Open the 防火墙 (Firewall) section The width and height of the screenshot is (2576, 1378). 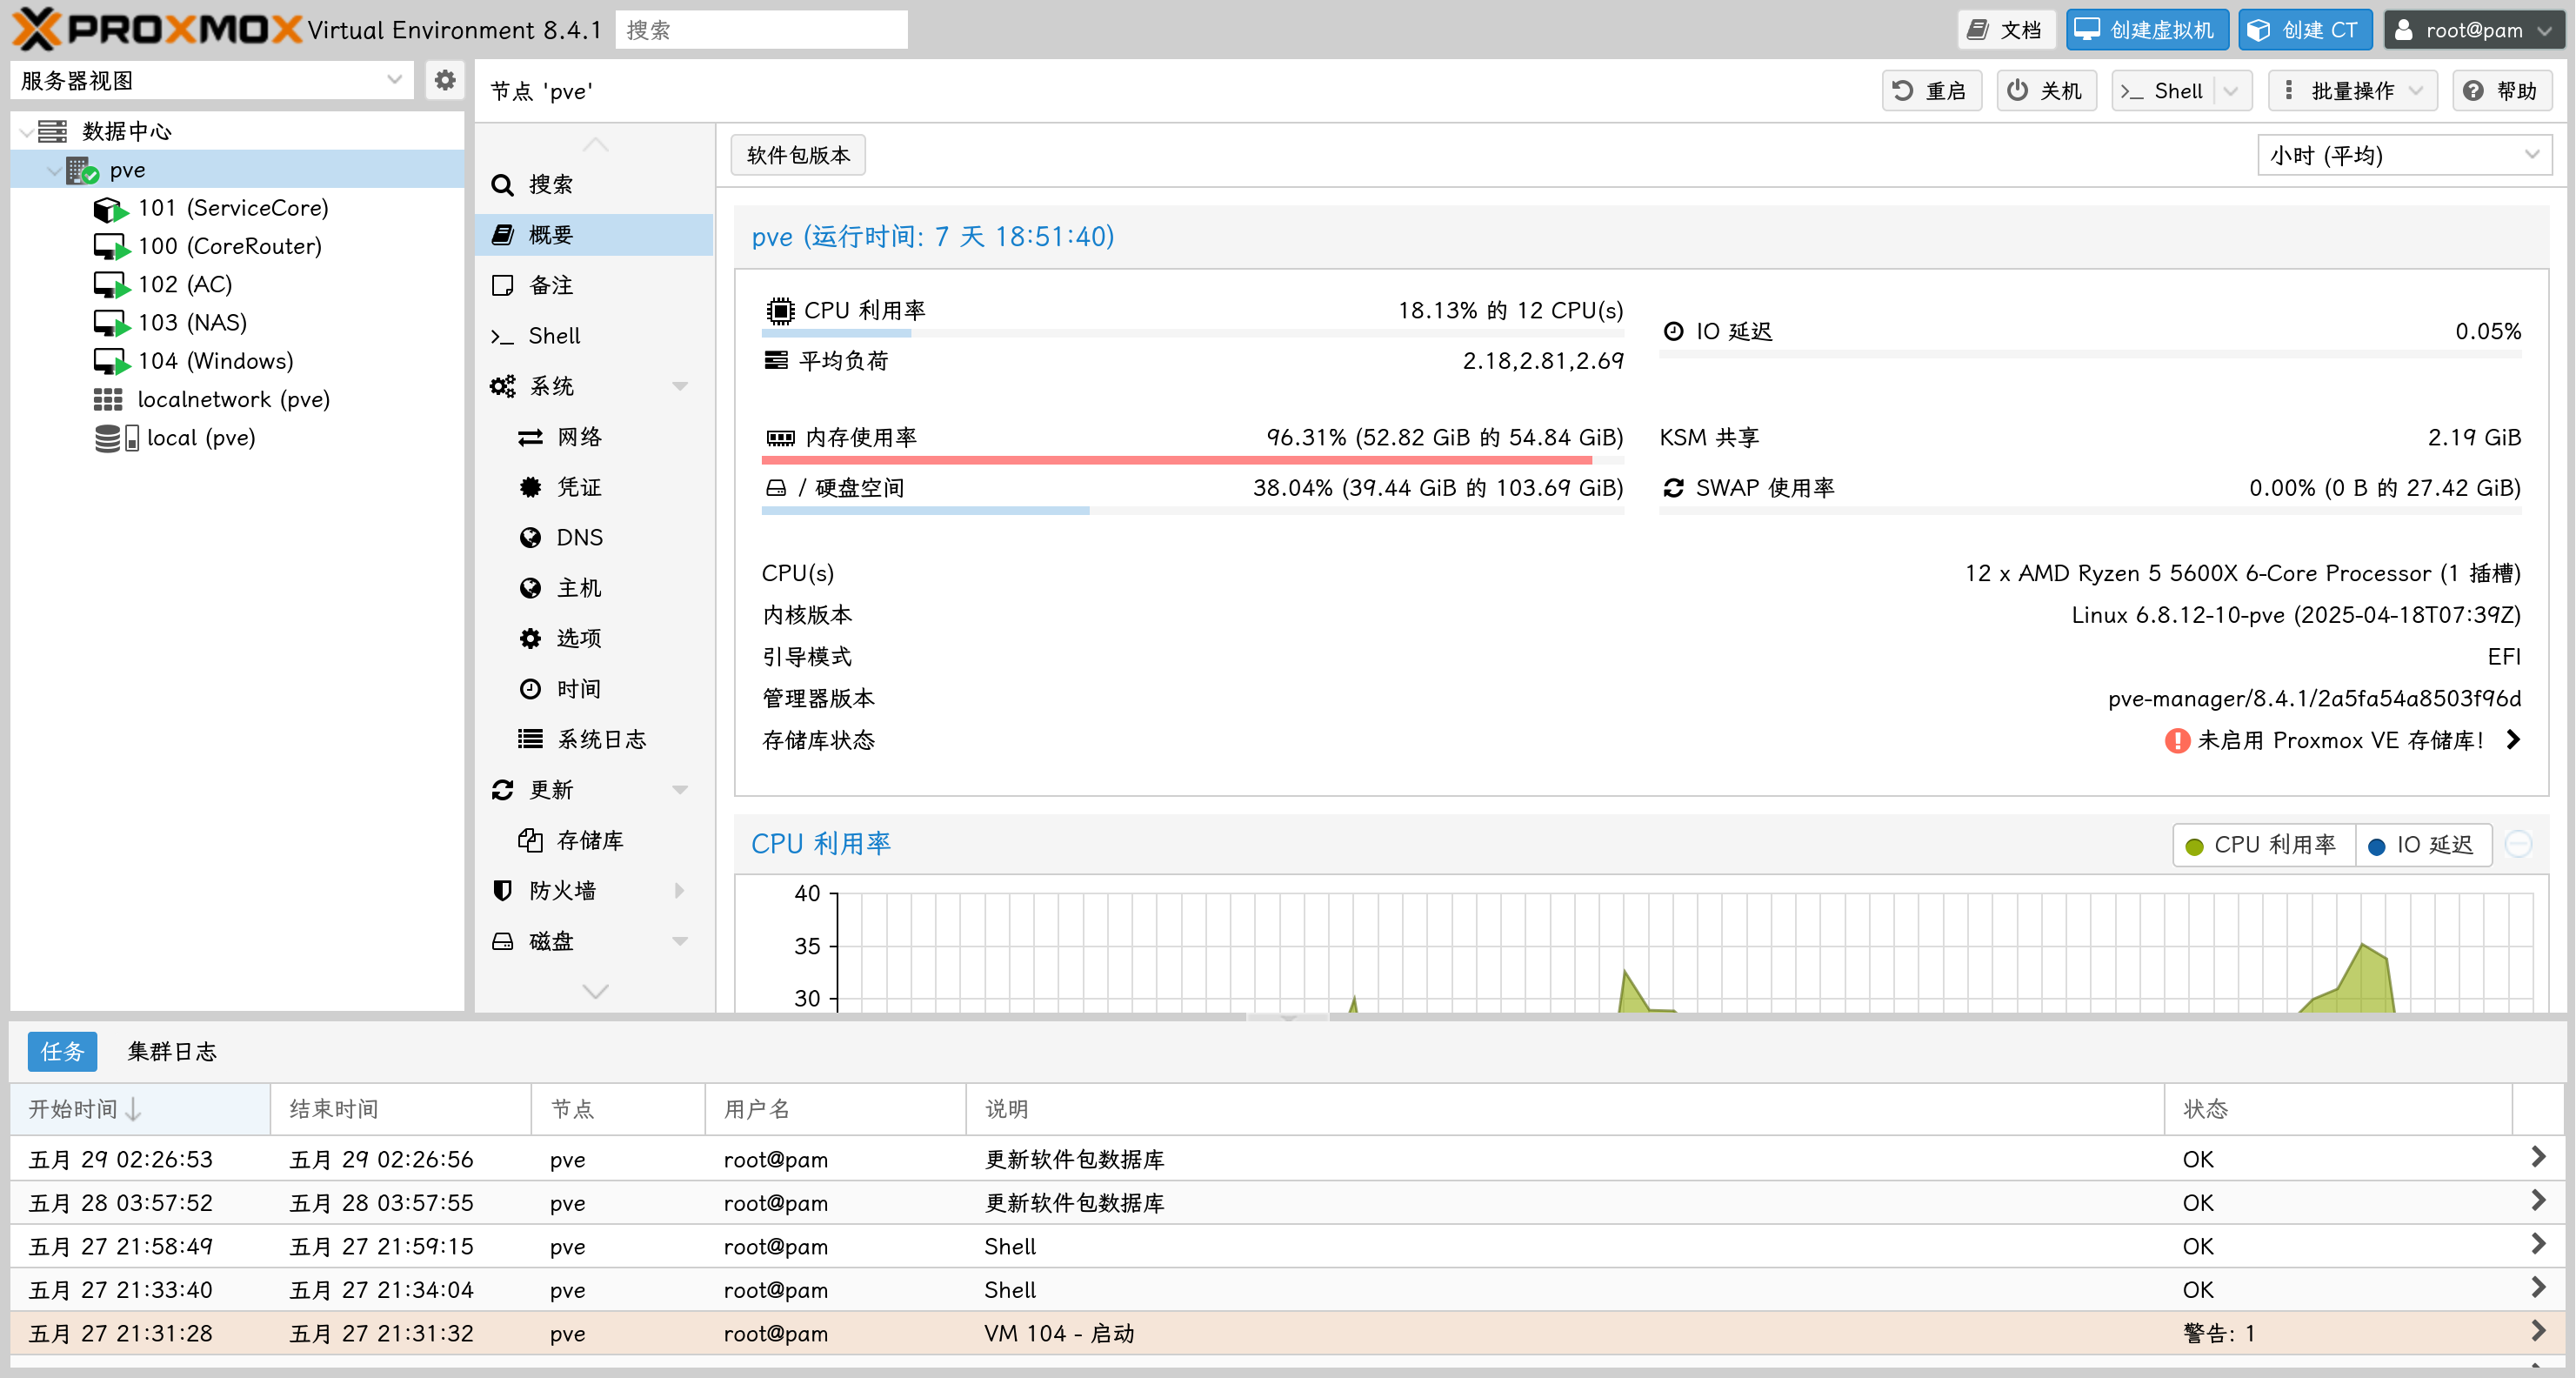562,890
